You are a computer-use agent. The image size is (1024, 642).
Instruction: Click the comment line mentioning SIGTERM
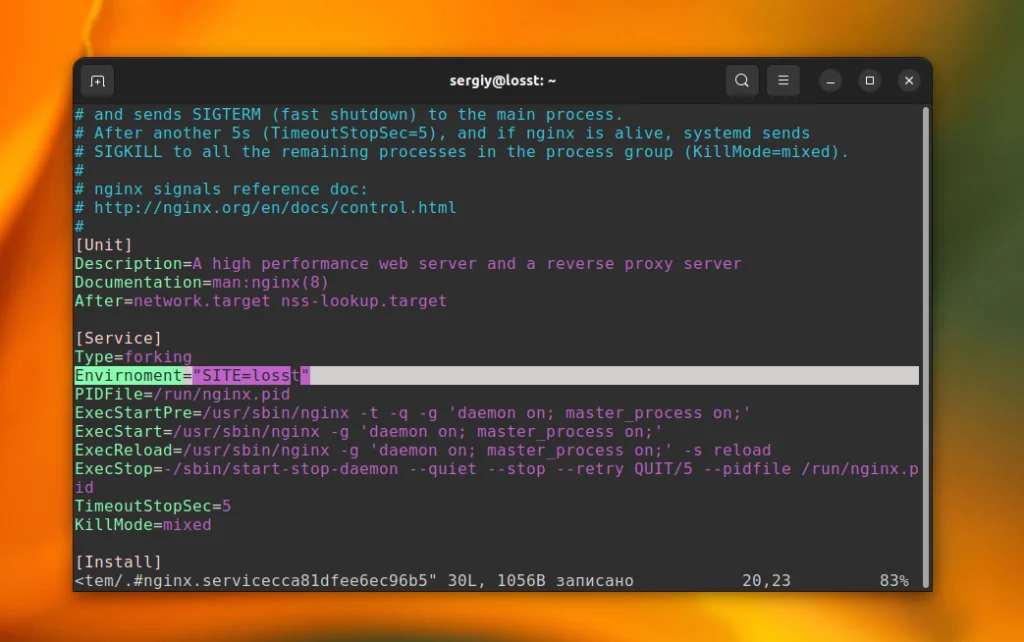click(x=349, y=115)
